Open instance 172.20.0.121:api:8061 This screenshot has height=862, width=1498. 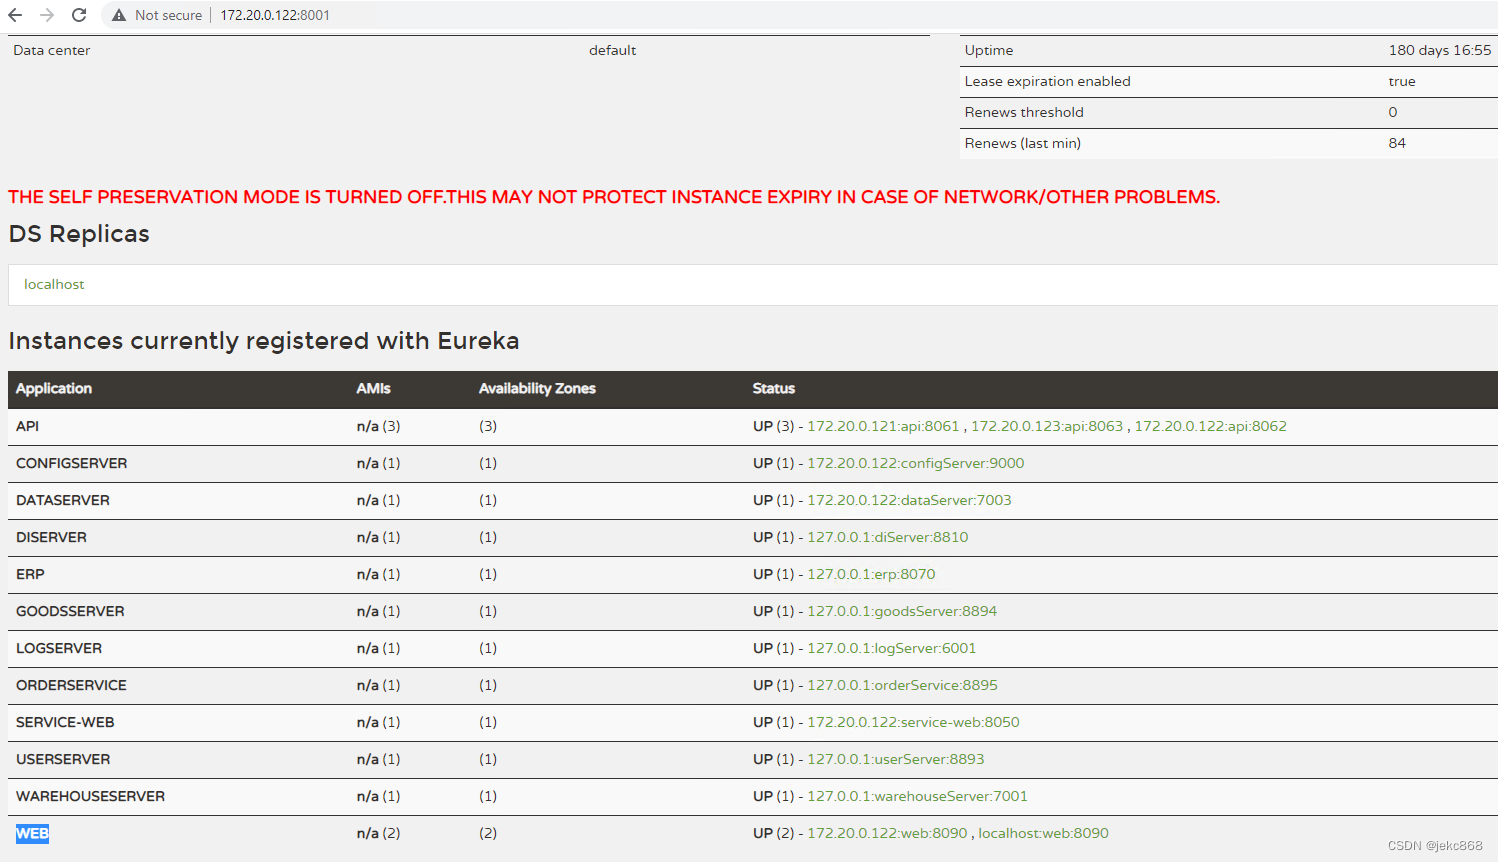coord(883,426)
